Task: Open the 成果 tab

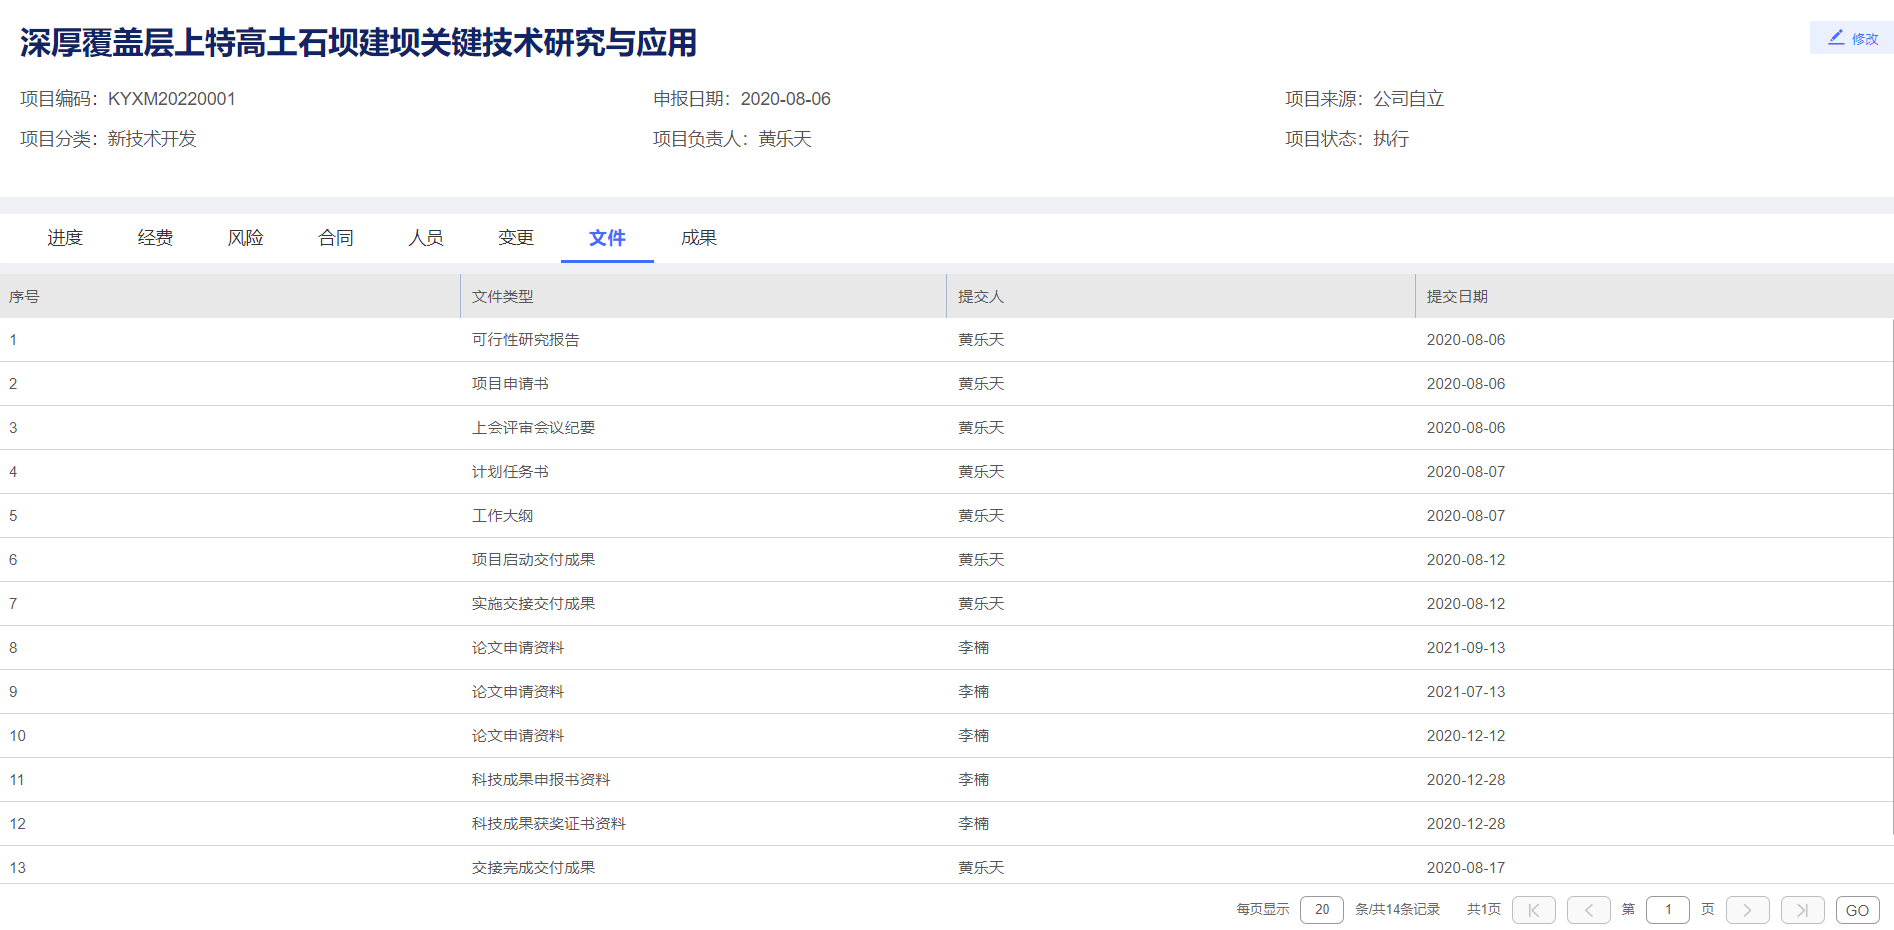Action: coord(699,238)
